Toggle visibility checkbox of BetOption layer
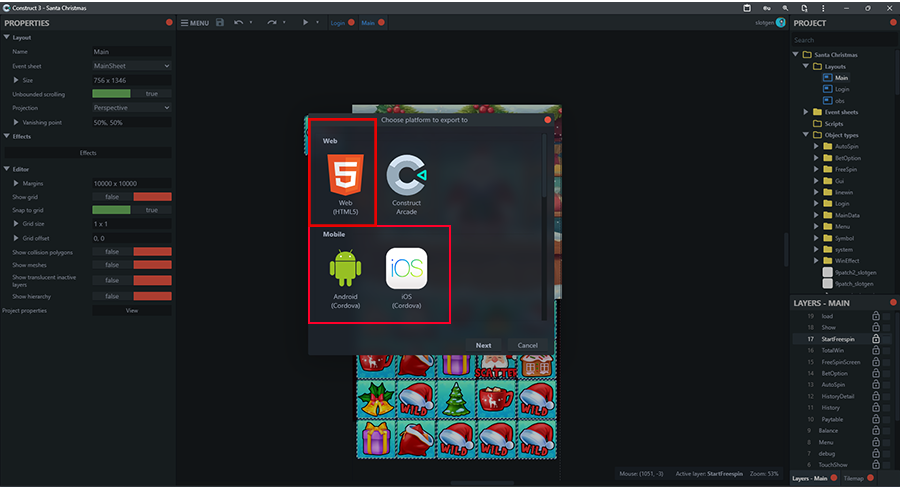Screen dimensions: 900x489 click(x=887, y=373)
